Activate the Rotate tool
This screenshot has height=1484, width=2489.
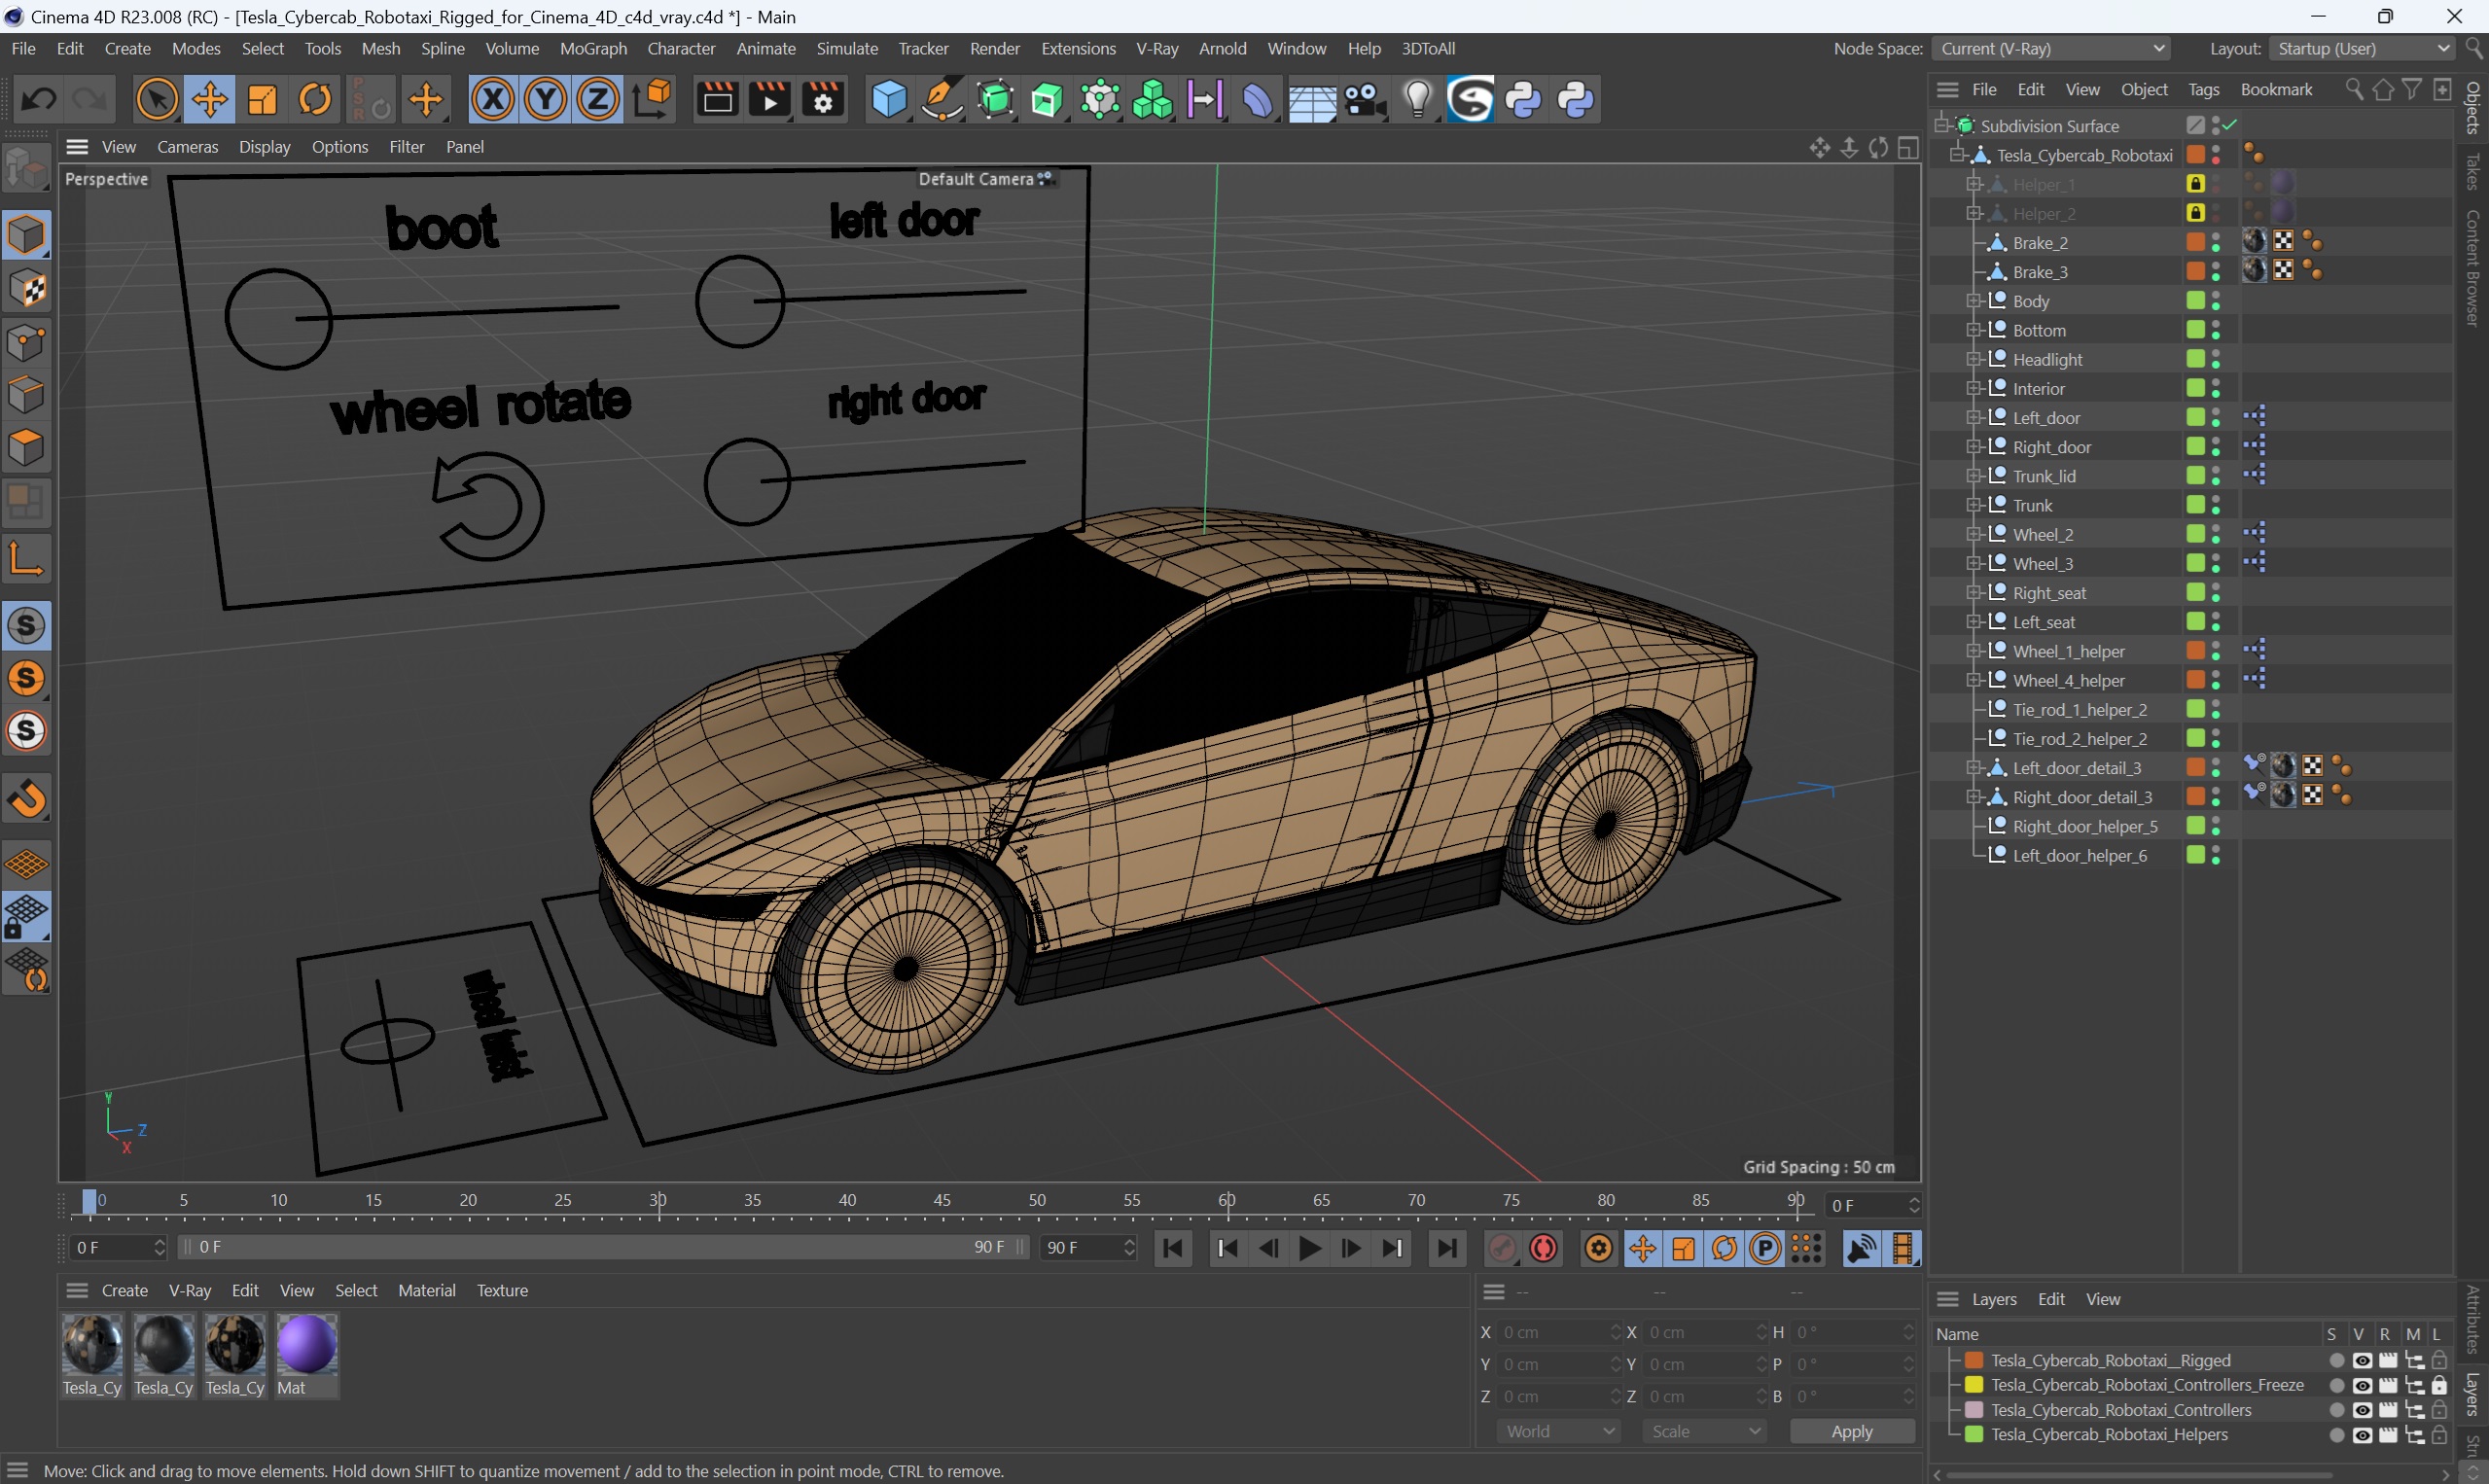(x=315, y=99)
